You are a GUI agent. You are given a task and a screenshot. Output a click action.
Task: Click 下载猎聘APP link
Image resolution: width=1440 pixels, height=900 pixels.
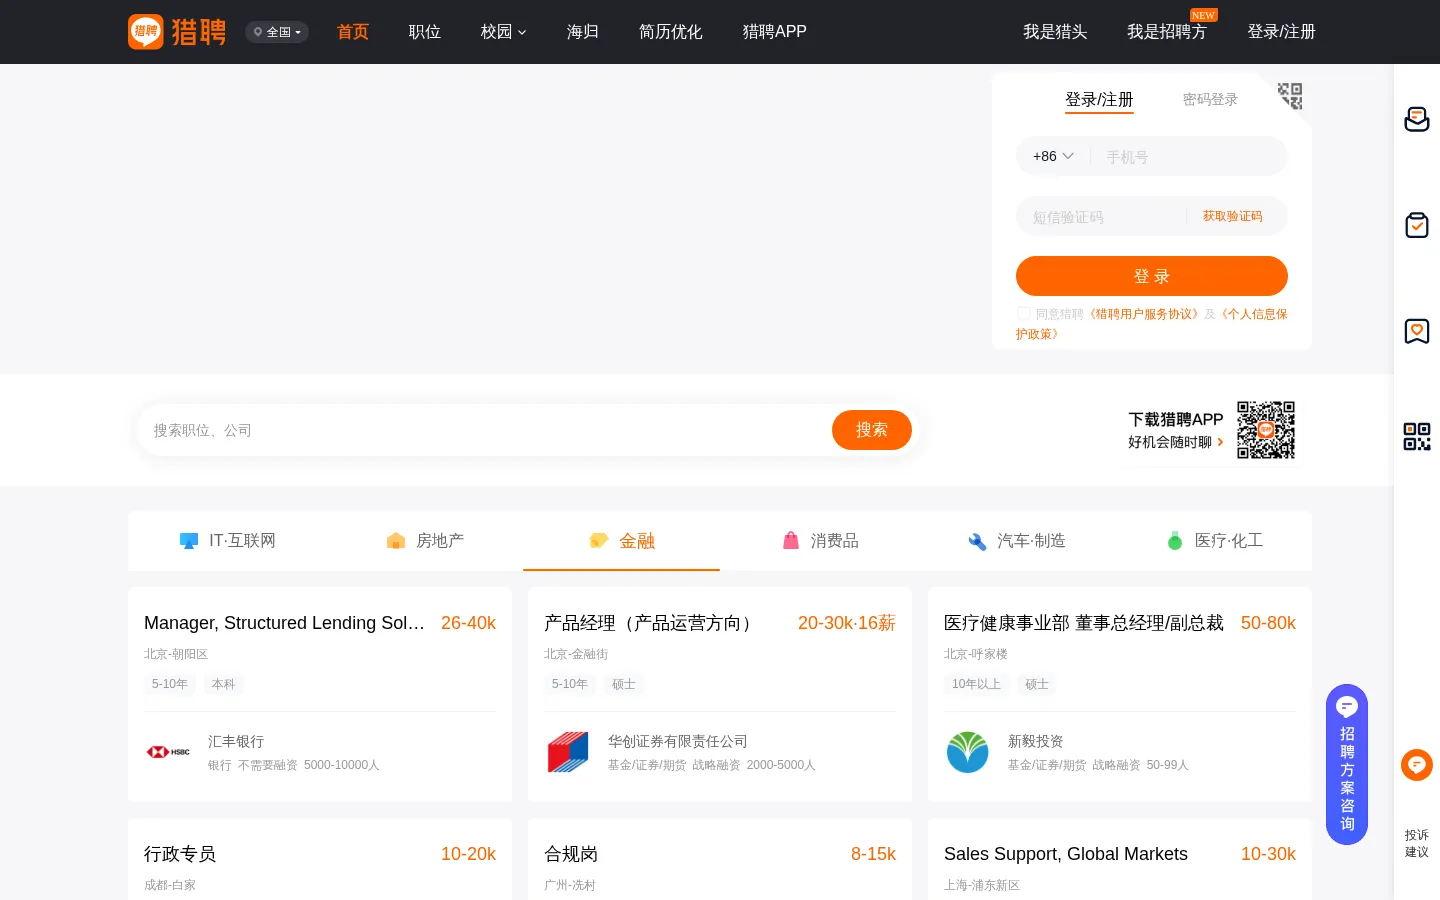coord(1176,420)
